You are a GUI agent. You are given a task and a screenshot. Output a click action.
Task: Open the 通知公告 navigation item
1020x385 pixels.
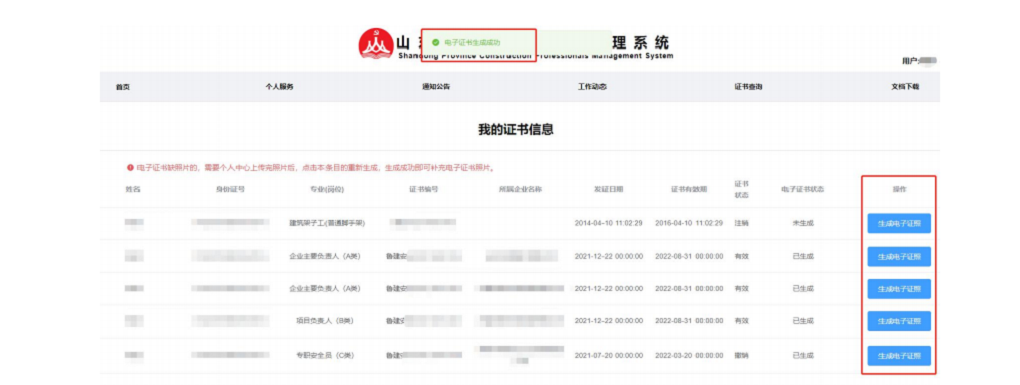coord(436,87)
